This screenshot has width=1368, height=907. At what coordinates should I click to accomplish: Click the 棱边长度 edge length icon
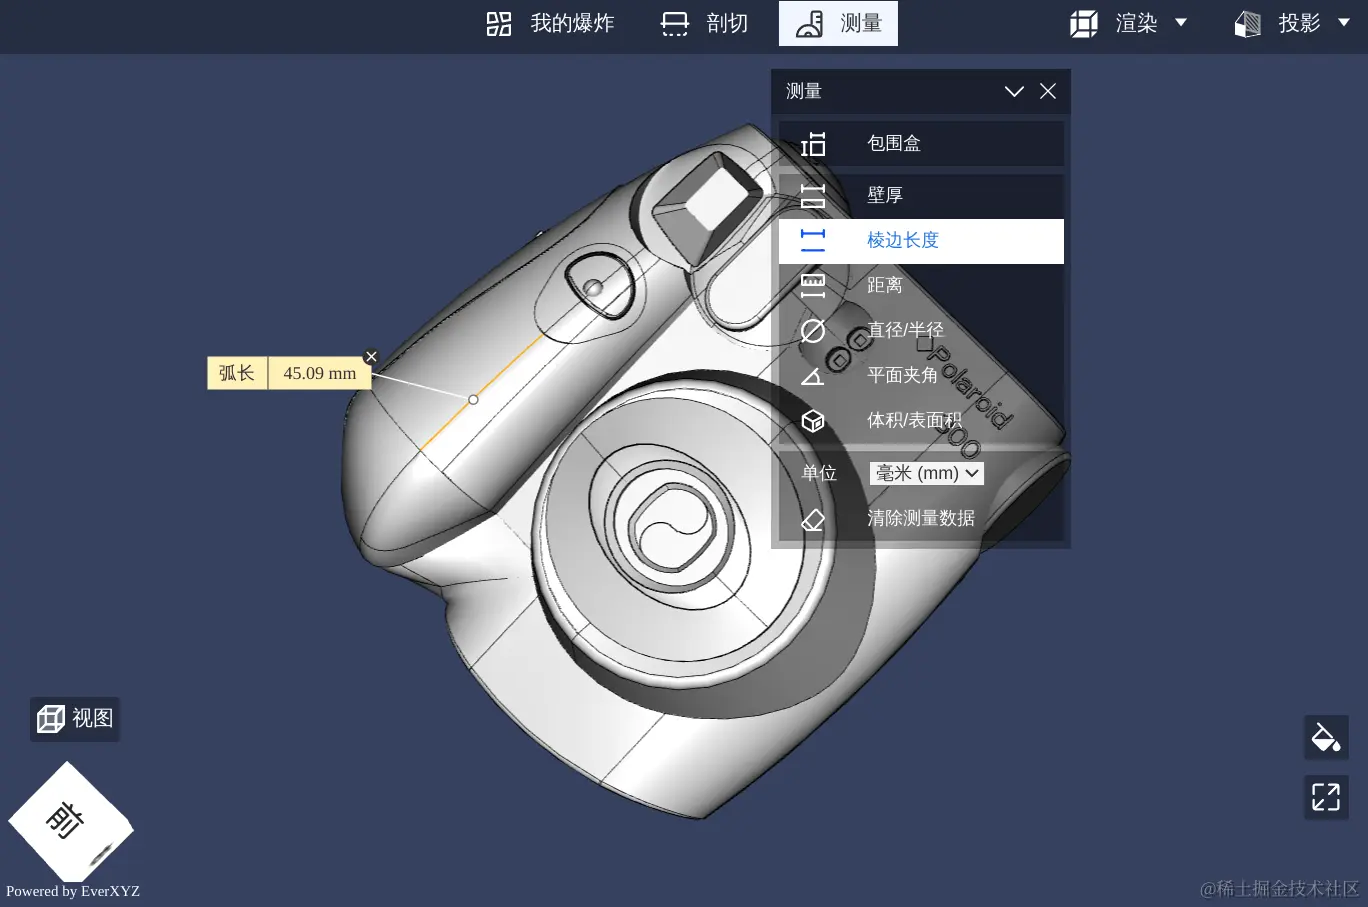(x=813, y=240)
